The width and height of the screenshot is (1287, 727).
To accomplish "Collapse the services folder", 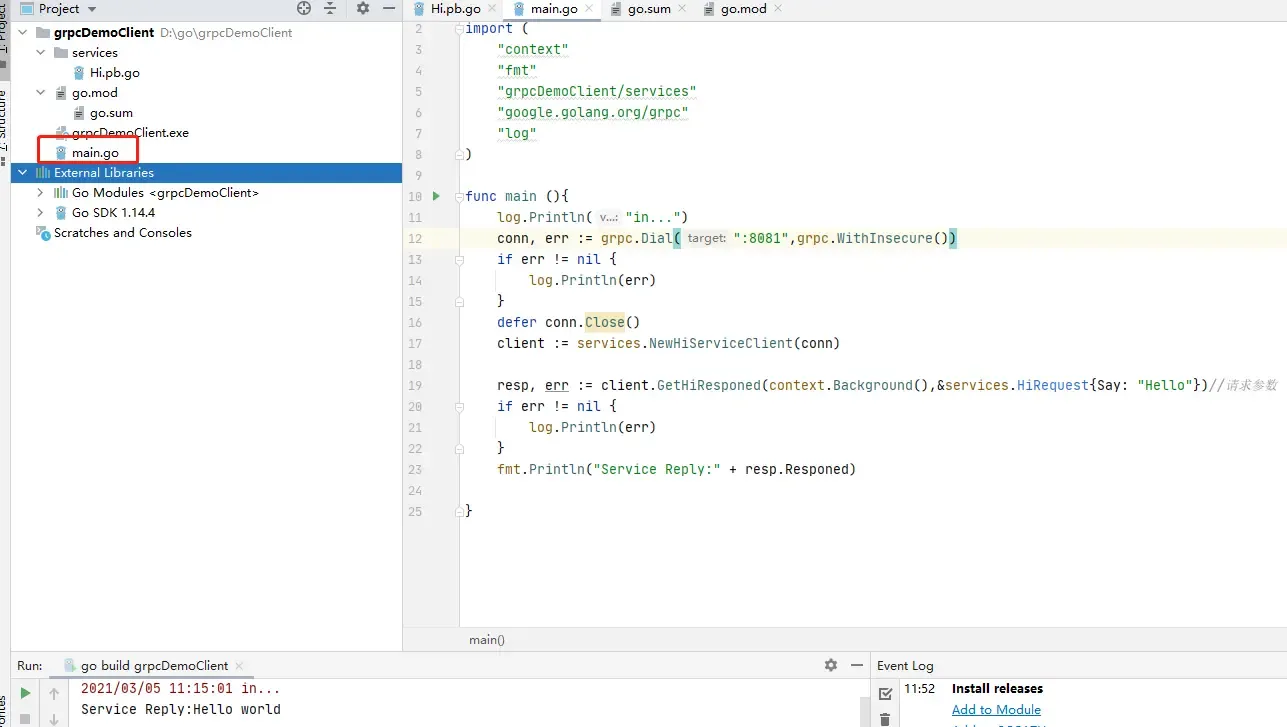I will point(41,52).
